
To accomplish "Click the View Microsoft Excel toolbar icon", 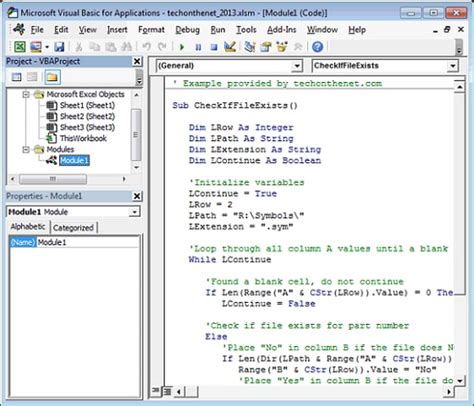I will tap(19, 47).
